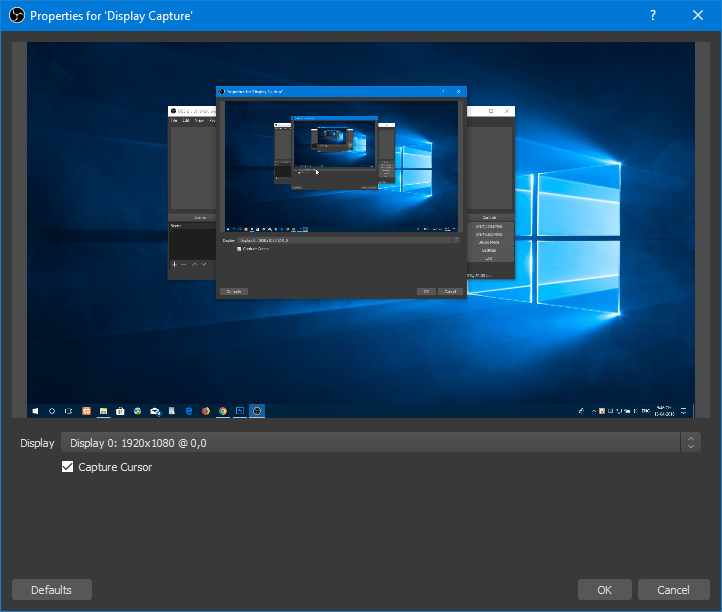
Task: Click the Start button in the previewed taskbar
Action: [x=36, y=410]
